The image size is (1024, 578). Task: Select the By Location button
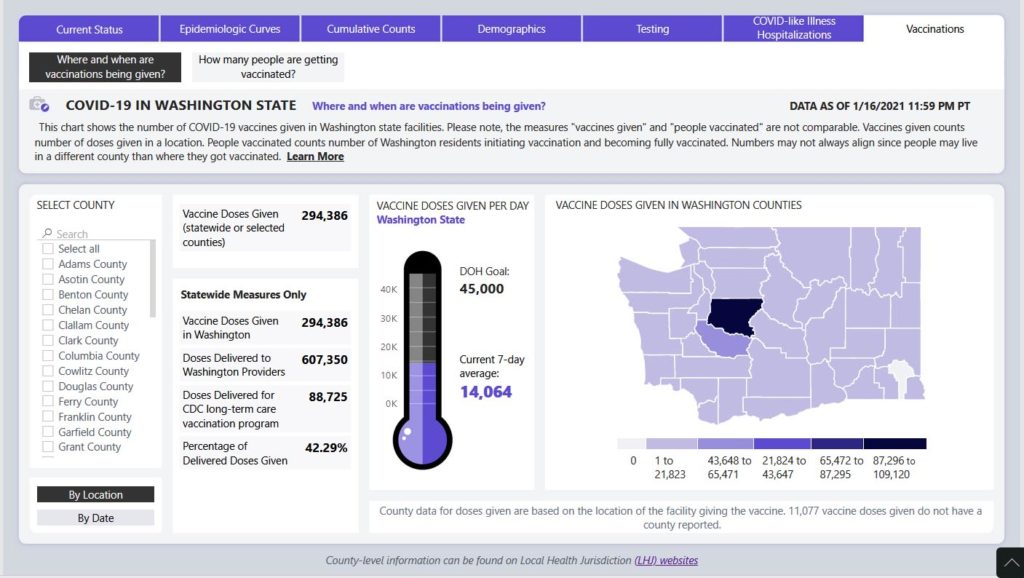click(95, 494)
